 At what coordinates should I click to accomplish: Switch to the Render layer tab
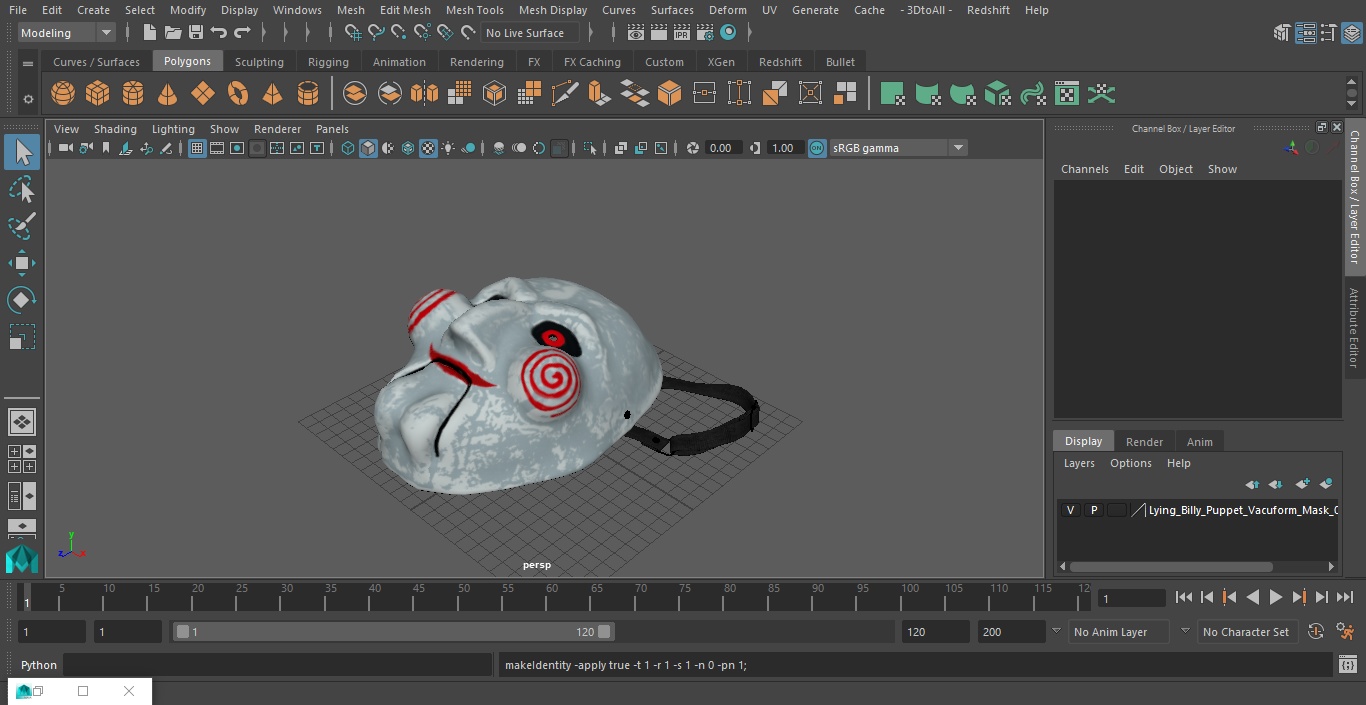pos(1144,442)
